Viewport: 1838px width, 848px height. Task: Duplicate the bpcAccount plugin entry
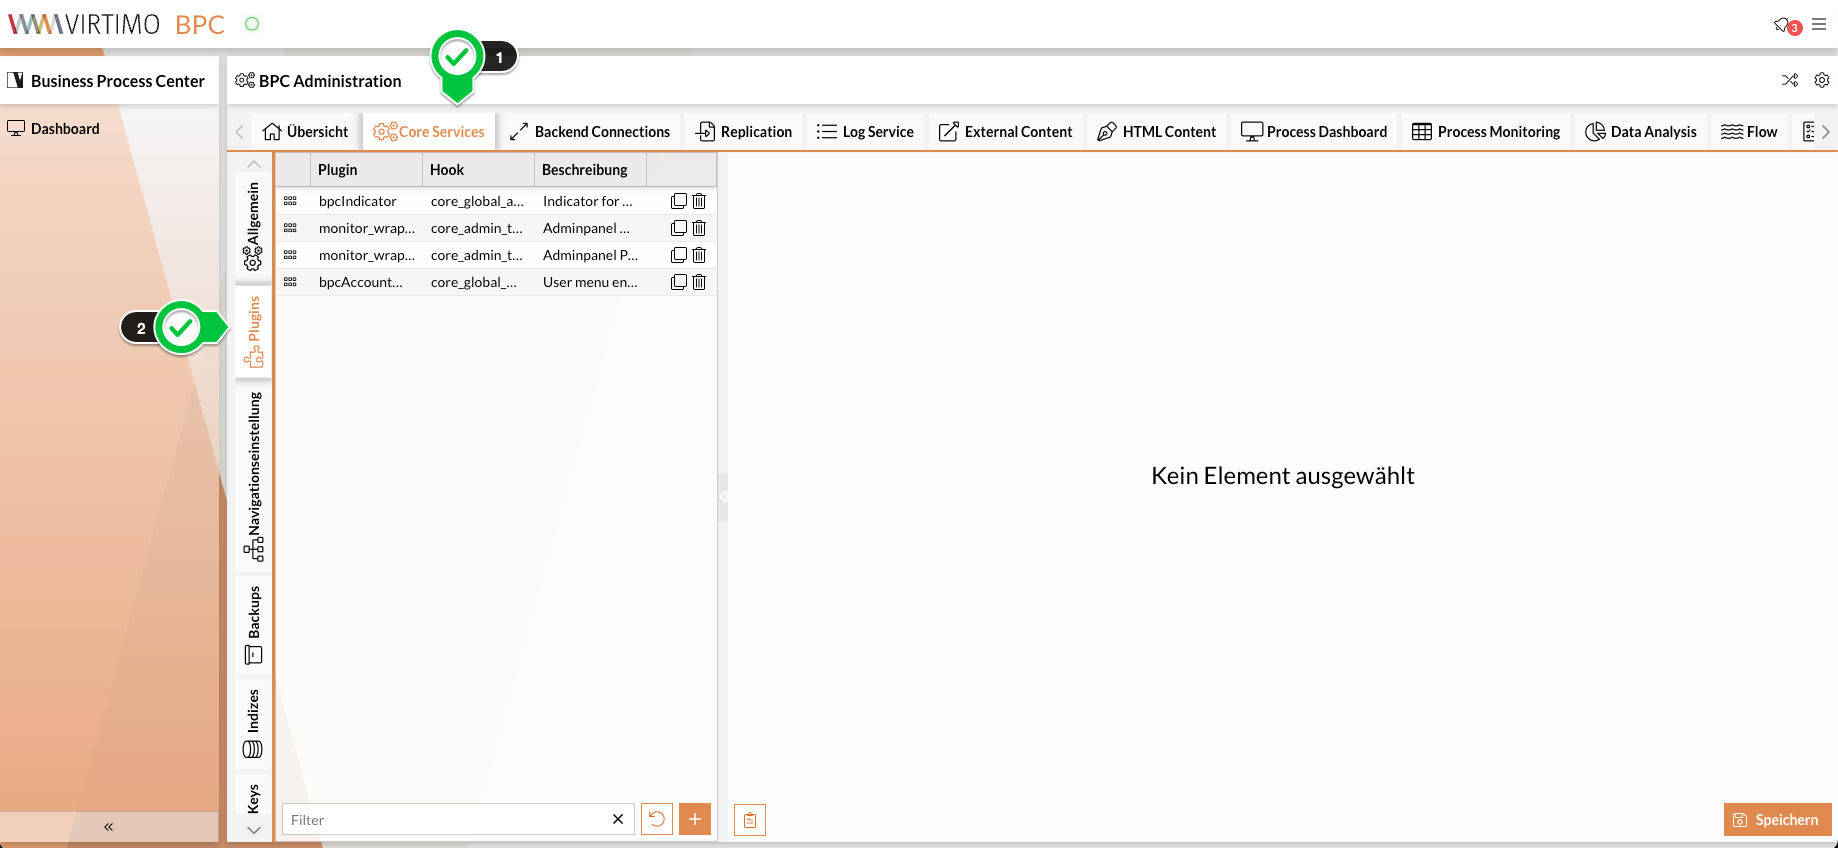click(679, 282)
